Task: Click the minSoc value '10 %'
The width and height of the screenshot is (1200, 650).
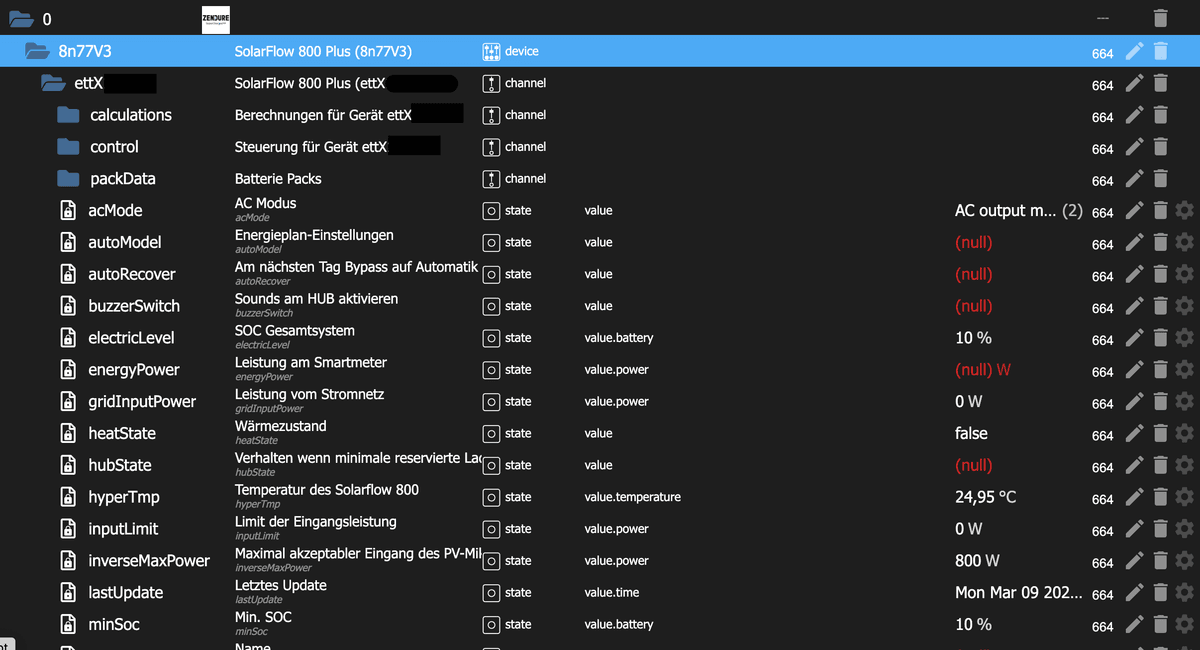Action: point(973,624)
